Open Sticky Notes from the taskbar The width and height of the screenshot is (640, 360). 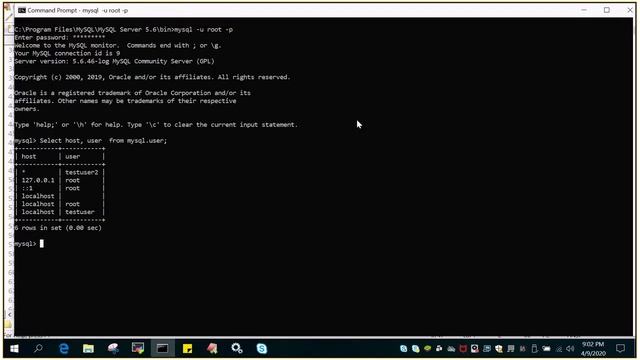pyautogui.click(x=187, y=349)
